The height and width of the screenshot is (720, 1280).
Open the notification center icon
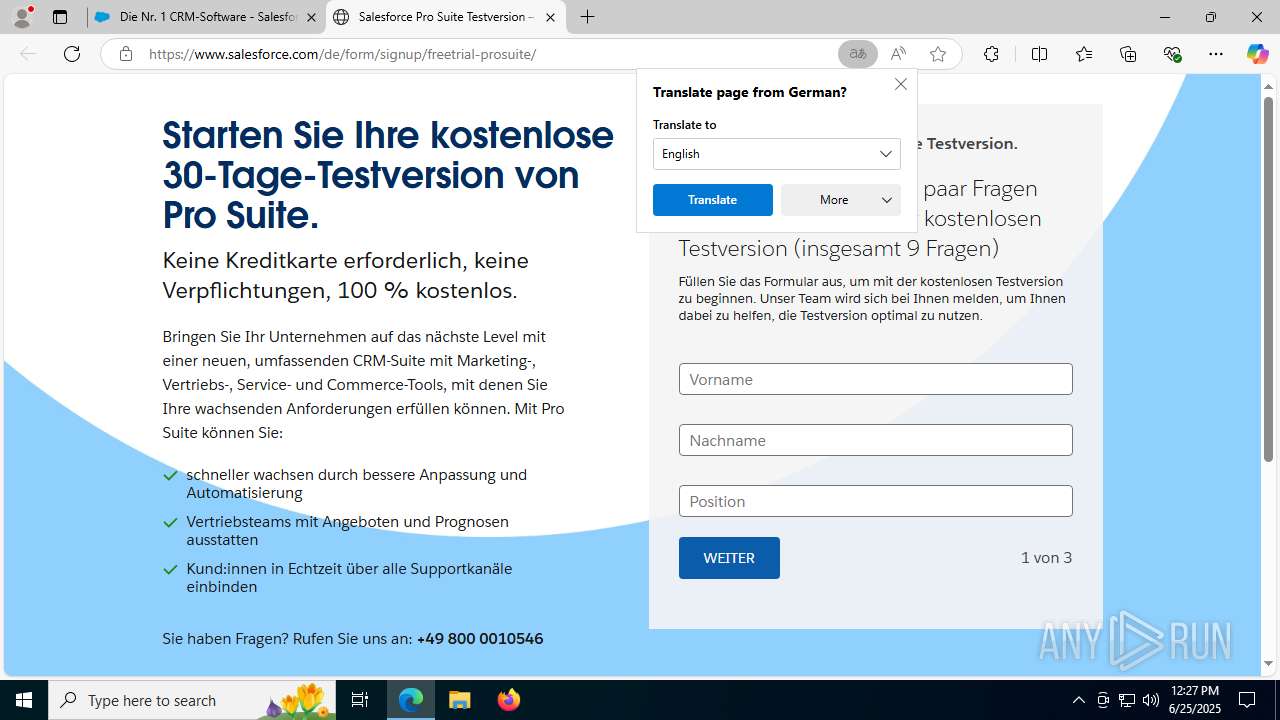tap(1247, 700)
